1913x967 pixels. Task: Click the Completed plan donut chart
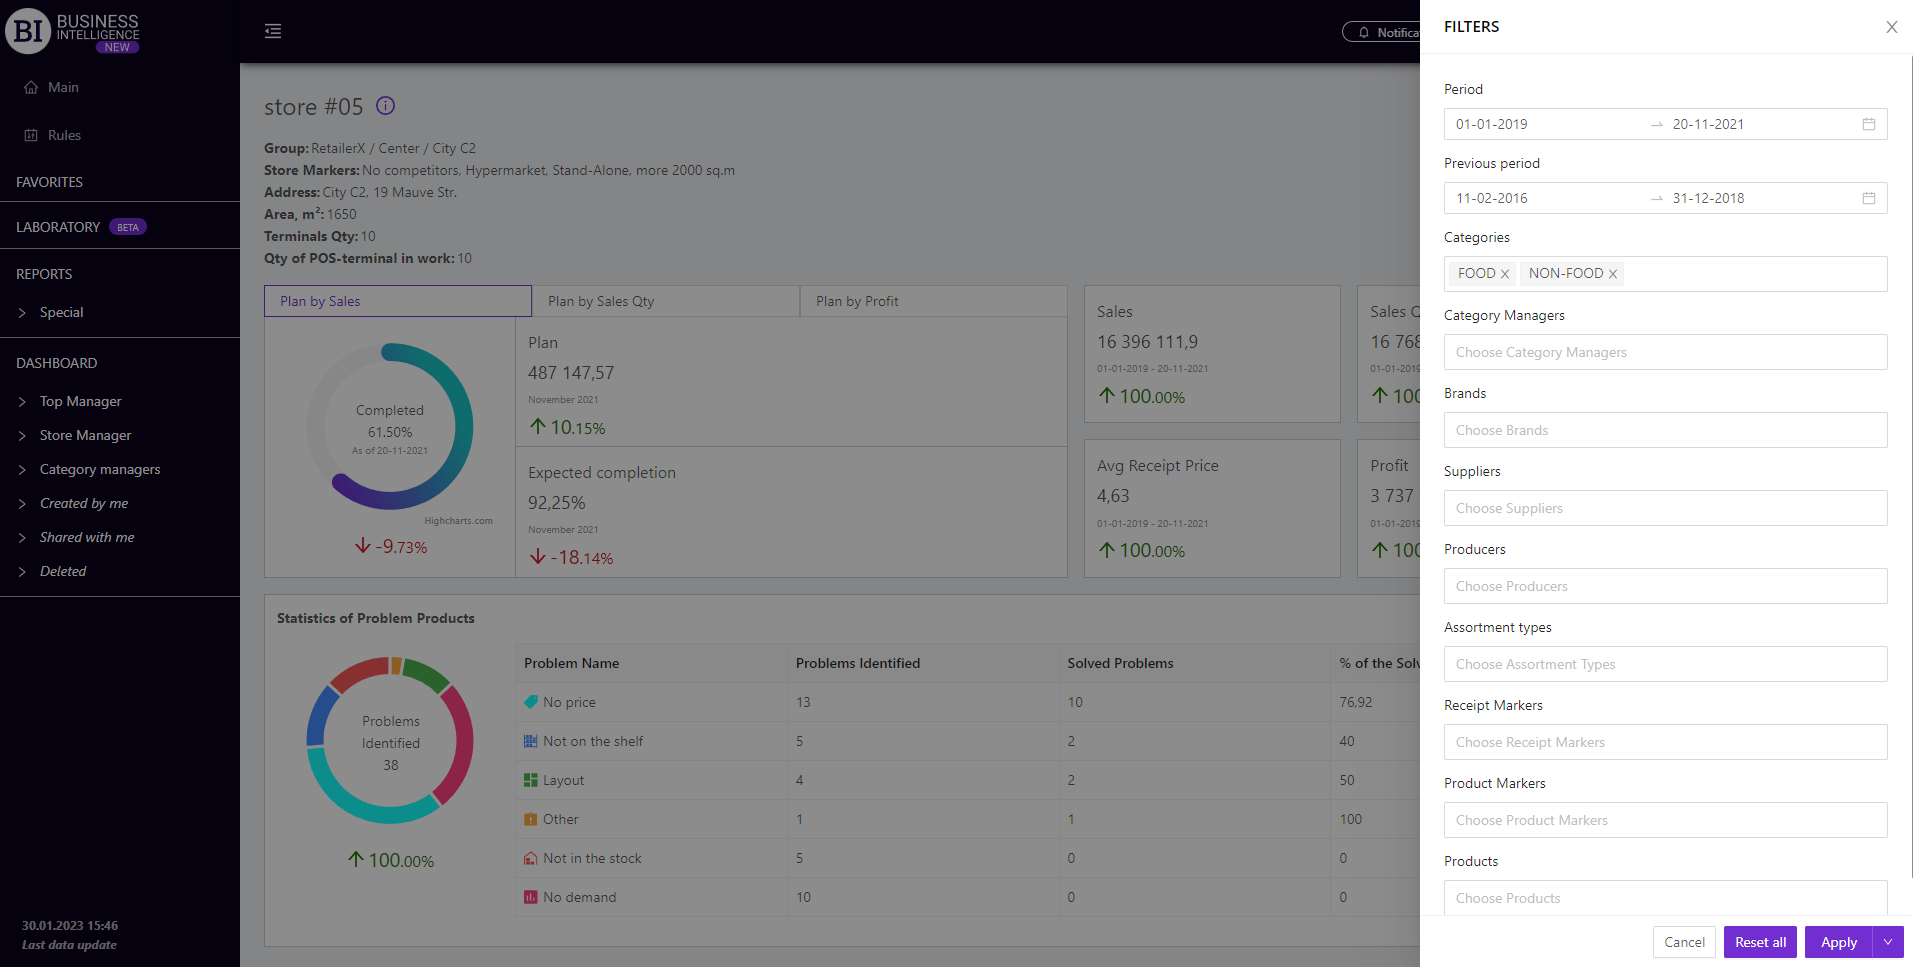[390, 427]
